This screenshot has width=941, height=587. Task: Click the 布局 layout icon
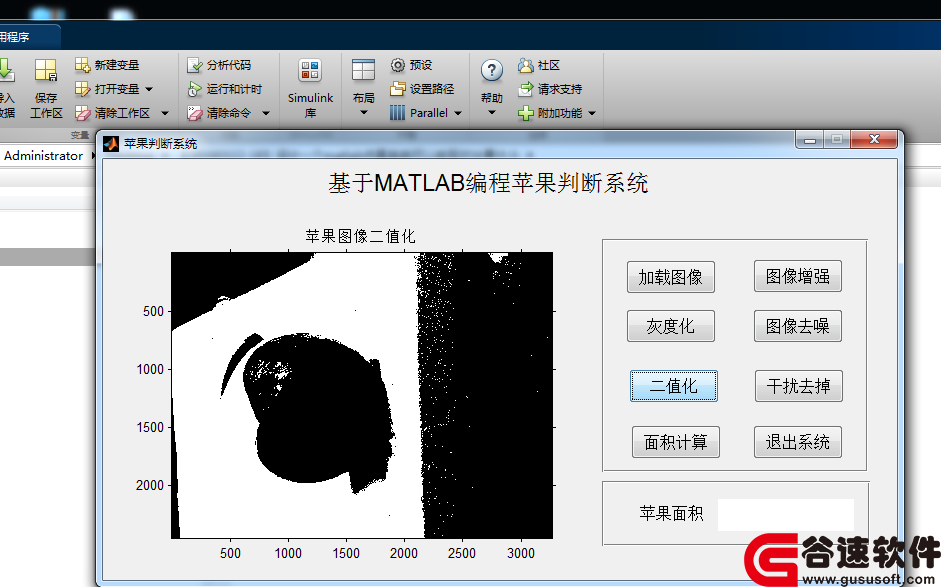363,70
